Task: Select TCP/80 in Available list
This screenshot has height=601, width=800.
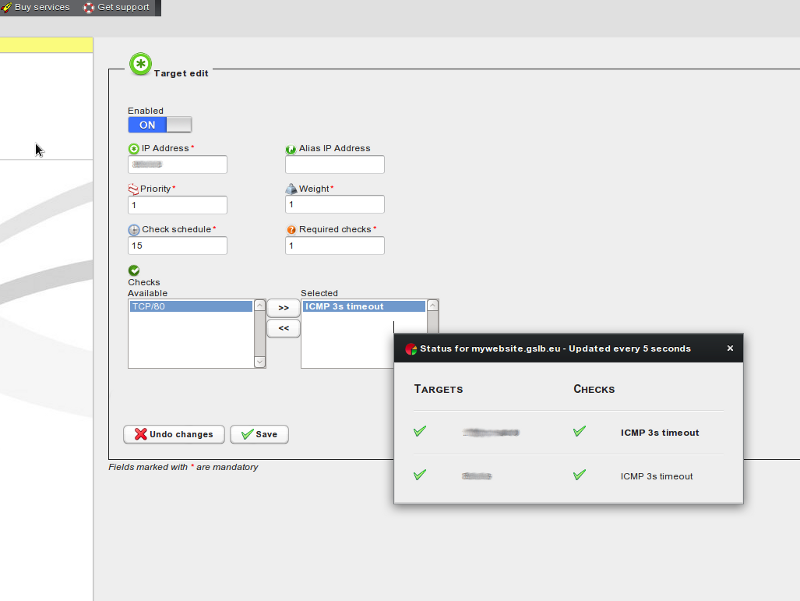Action: [191, 307]
